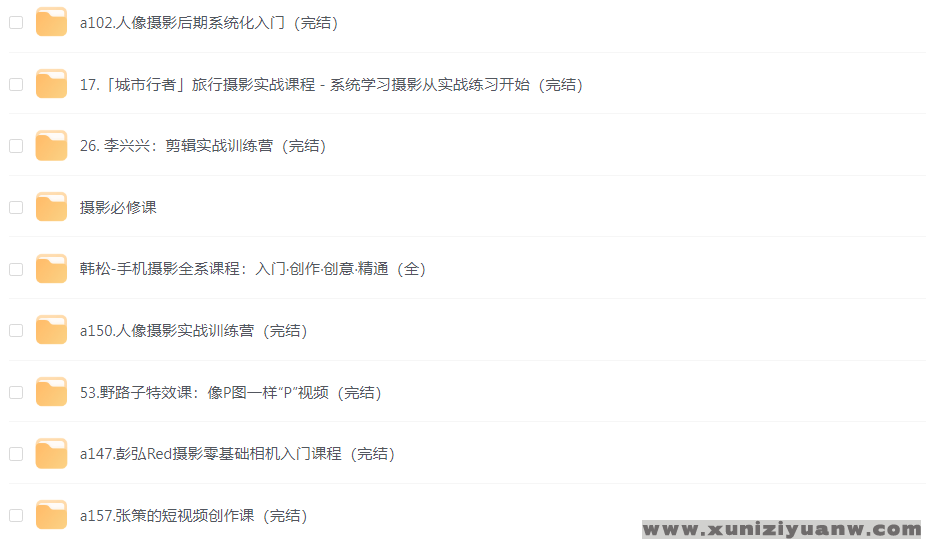Click folder icon beside 26. 李兴兴：剪辑实战训练营
Screen dimensions: 926x544
(51, 146)
